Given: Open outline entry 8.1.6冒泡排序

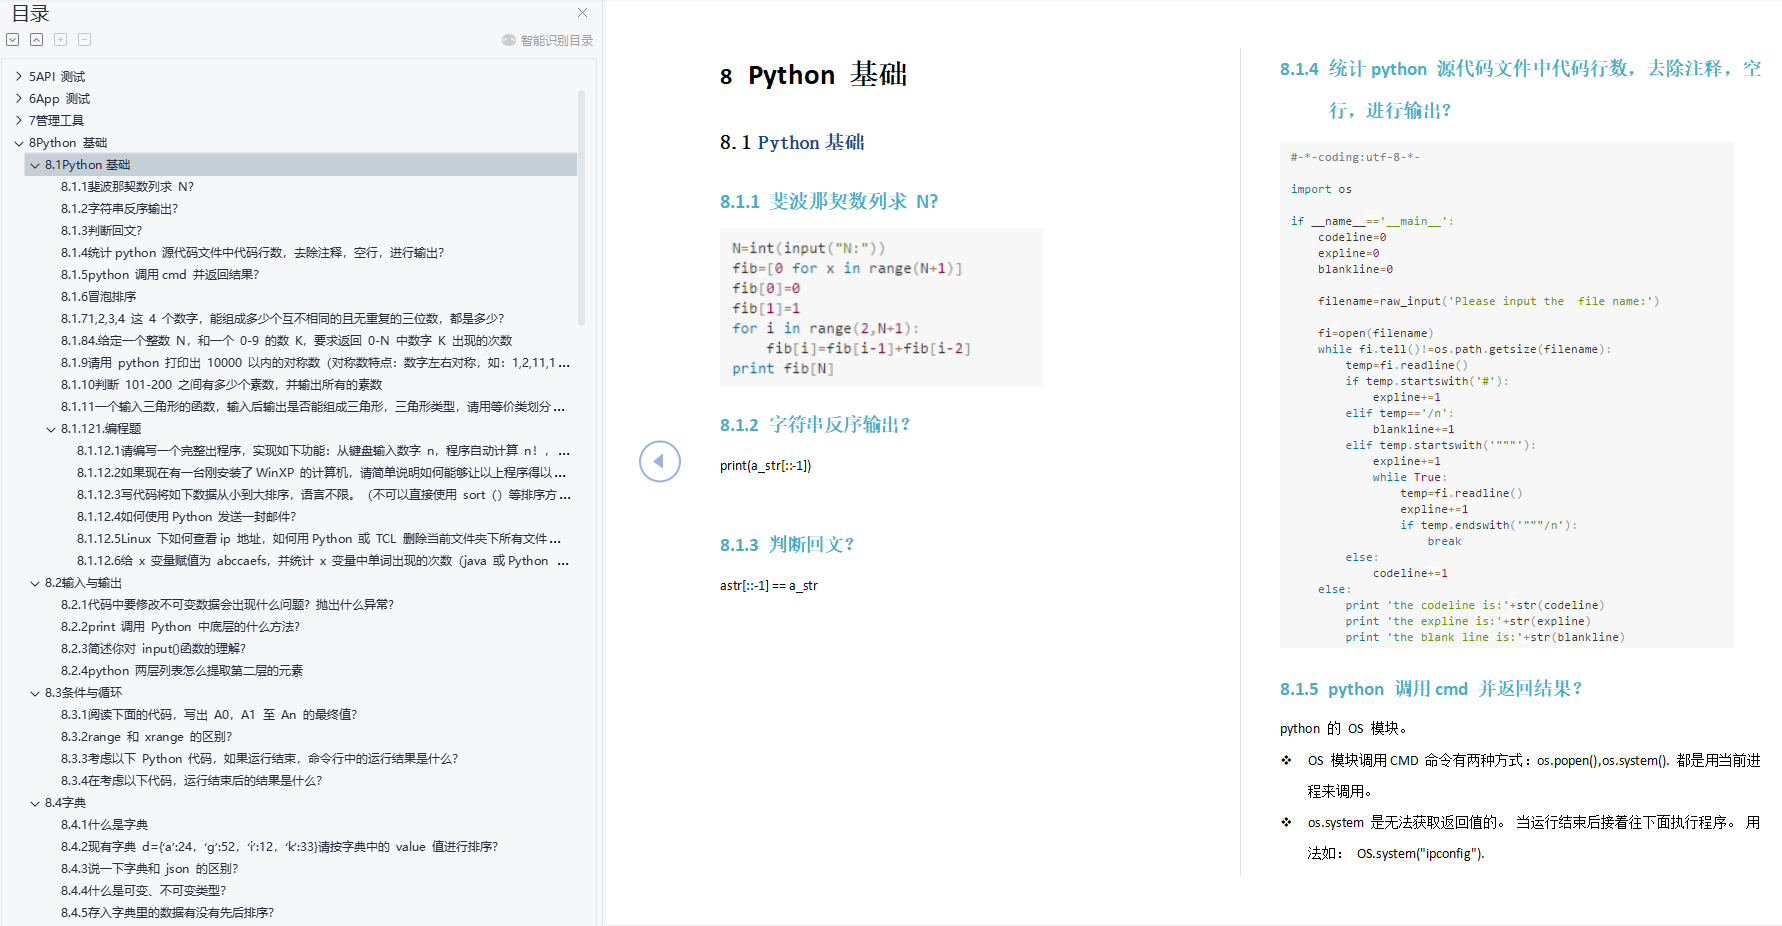Looking at the screenshot, I should pyautogui.click(x=98, y=297).
